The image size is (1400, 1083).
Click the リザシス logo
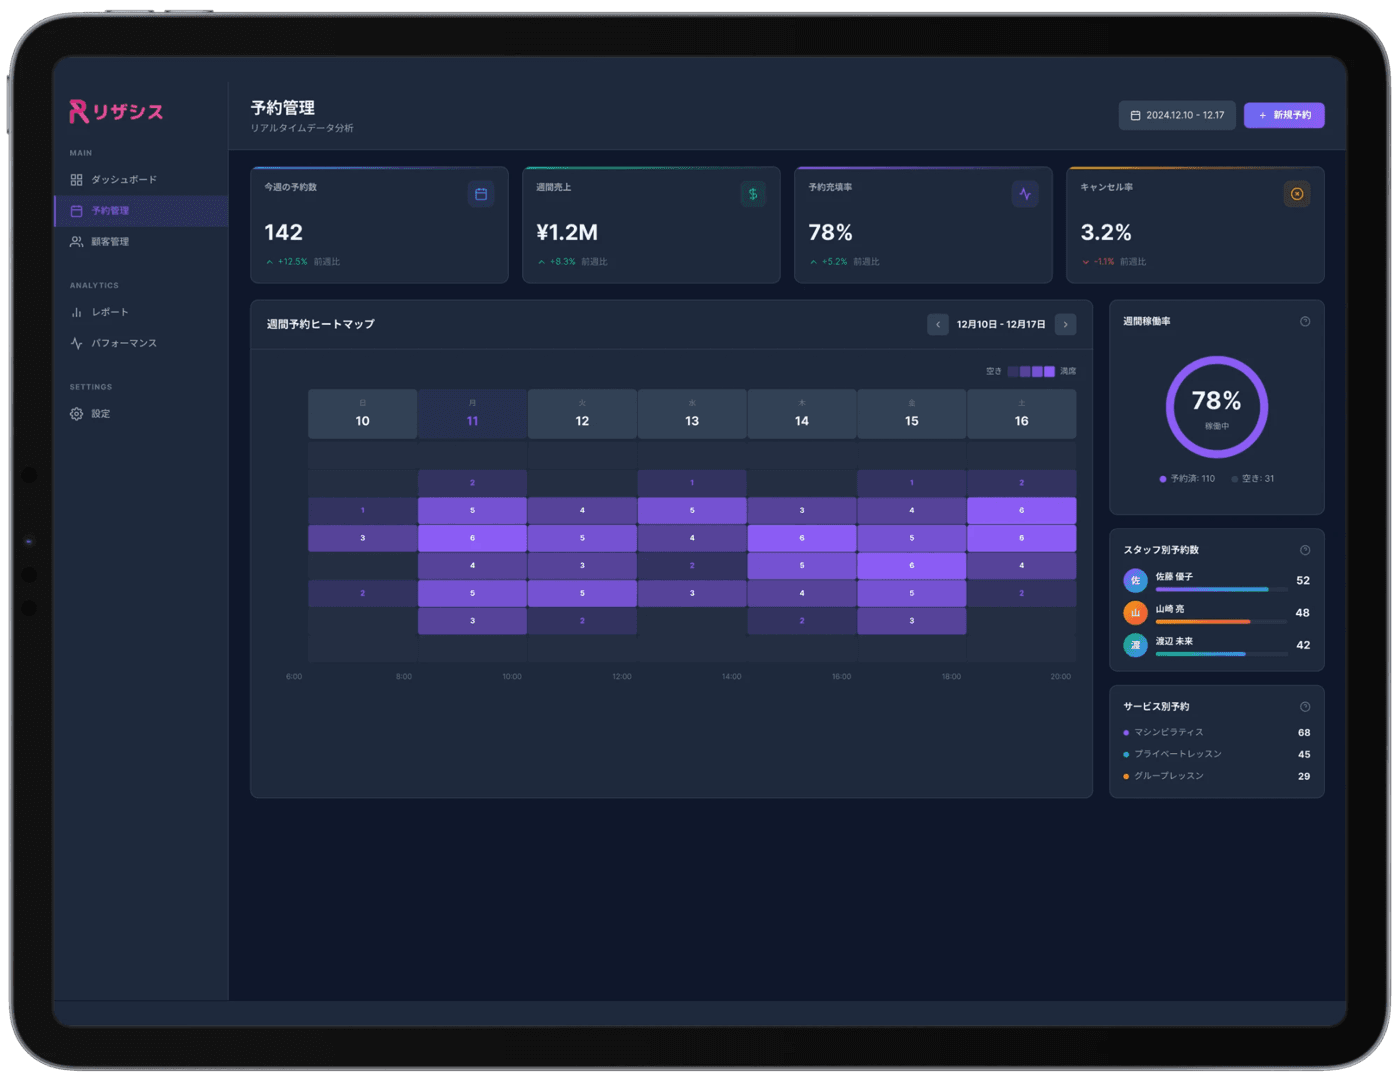(116, 112)
